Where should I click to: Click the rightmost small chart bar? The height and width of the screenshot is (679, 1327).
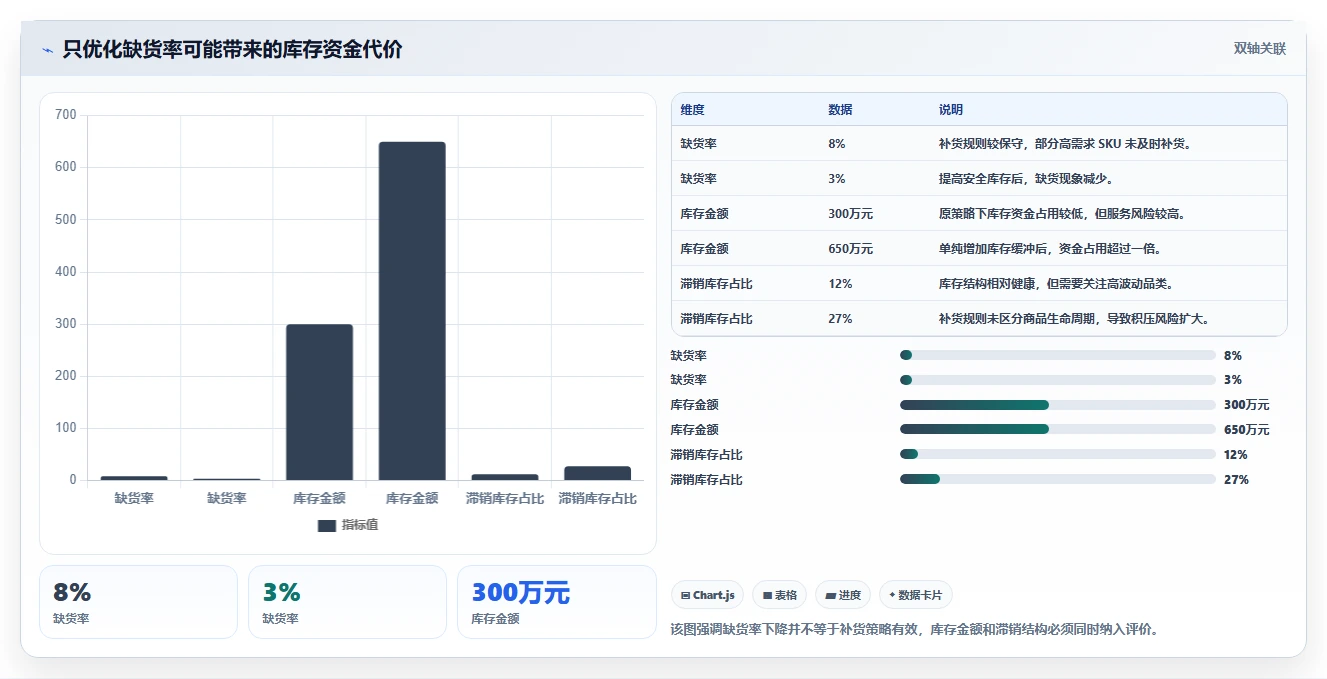click(597, 473)
